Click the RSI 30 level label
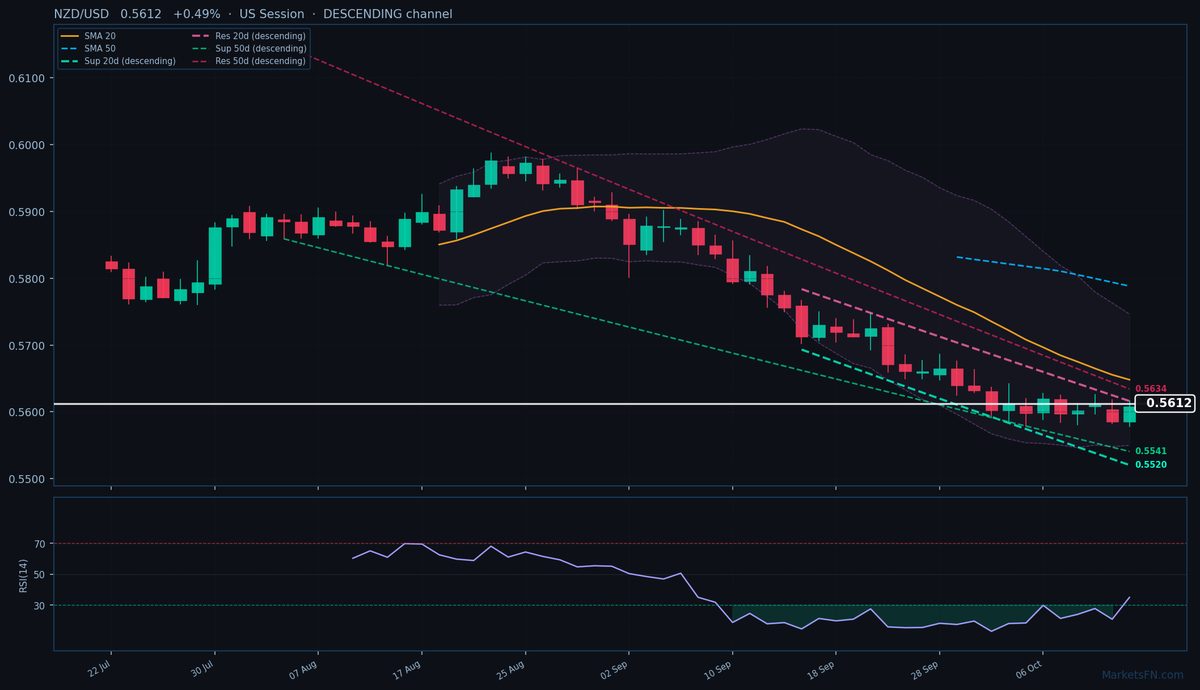The width and height of the screenshot is (1200, 690). tap(40, 606)
